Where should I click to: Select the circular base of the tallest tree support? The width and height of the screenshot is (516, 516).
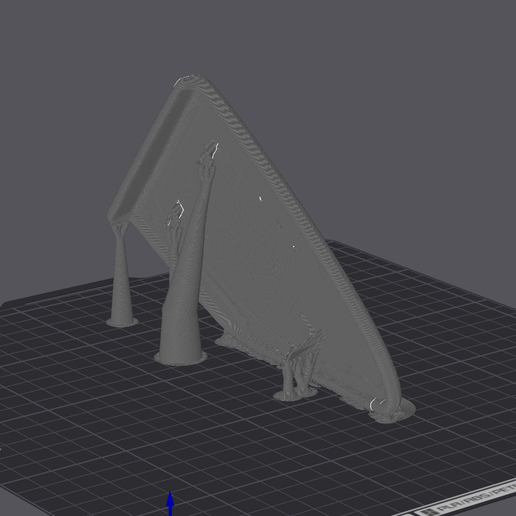tap(180, 358)
